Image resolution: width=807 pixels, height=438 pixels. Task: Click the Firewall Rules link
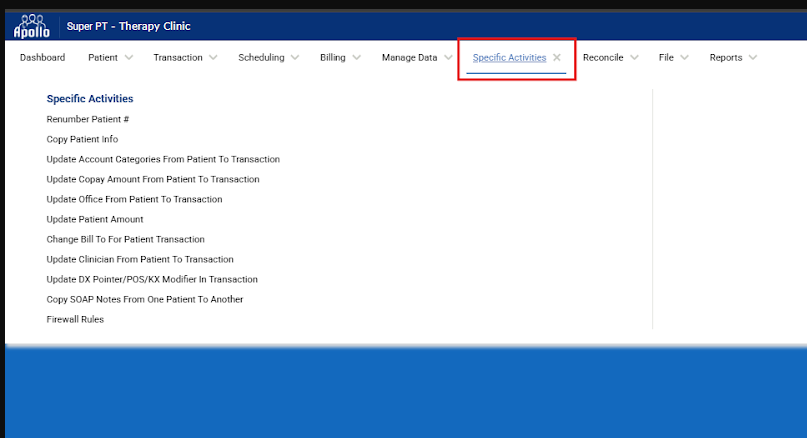point(75,320)
